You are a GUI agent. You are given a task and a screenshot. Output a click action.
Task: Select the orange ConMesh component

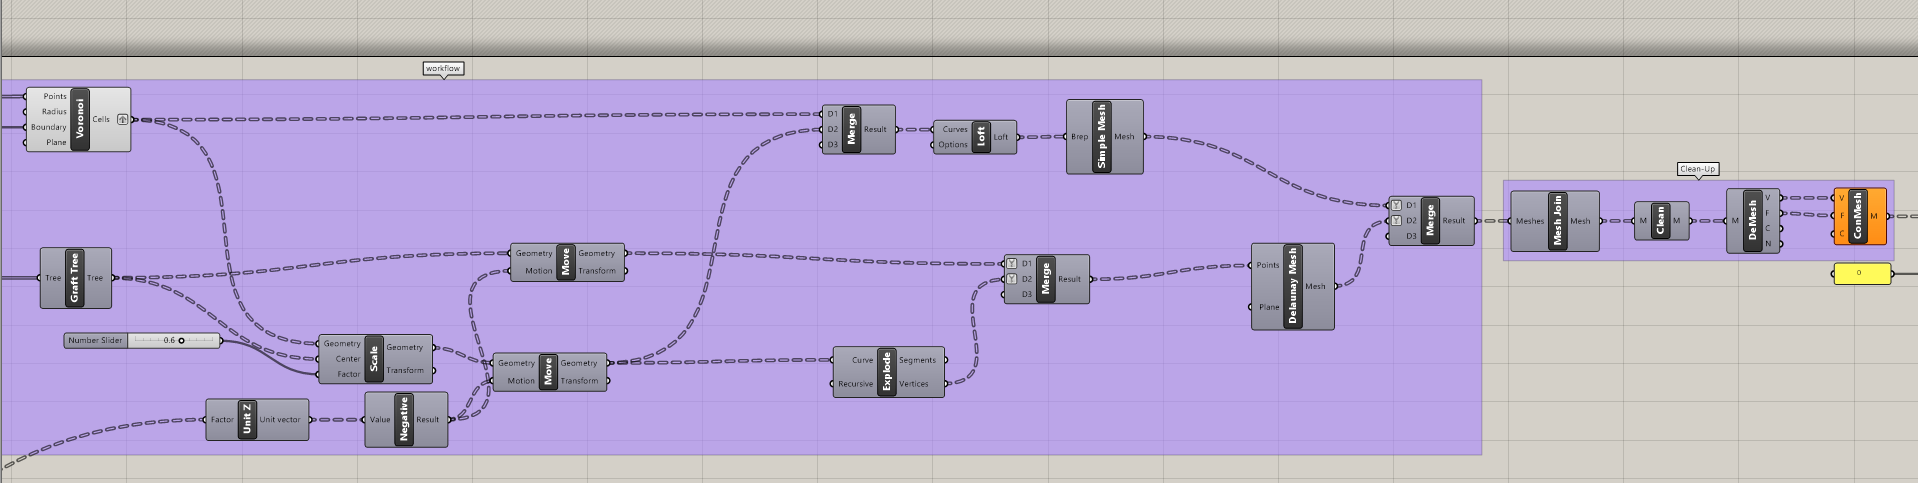tap(1858, 216)
